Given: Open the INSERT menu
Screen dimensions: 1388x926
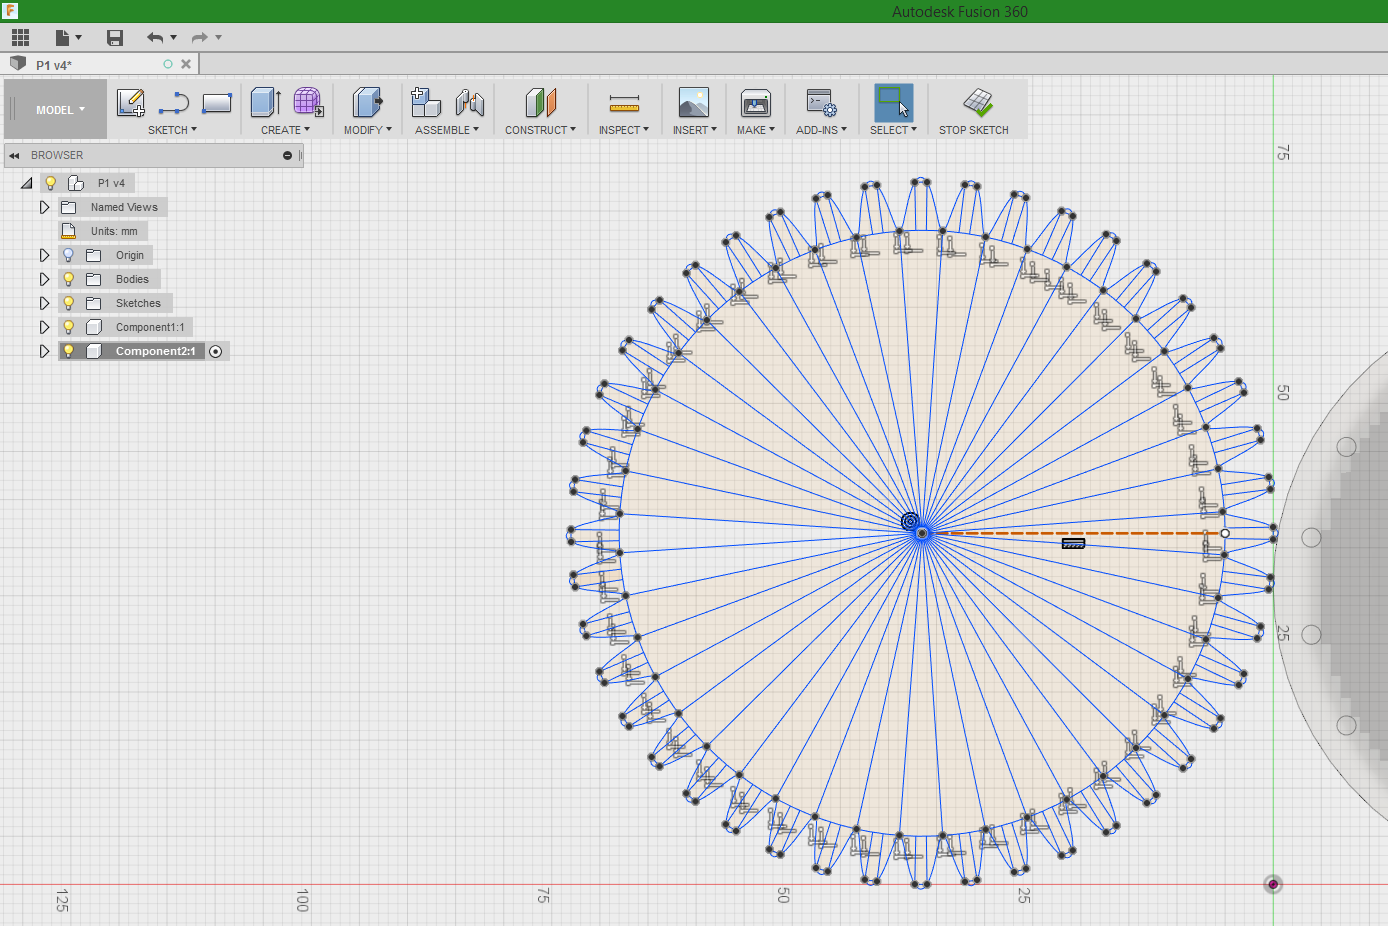Looking at the screenshot, I should [x=694, y=130].
